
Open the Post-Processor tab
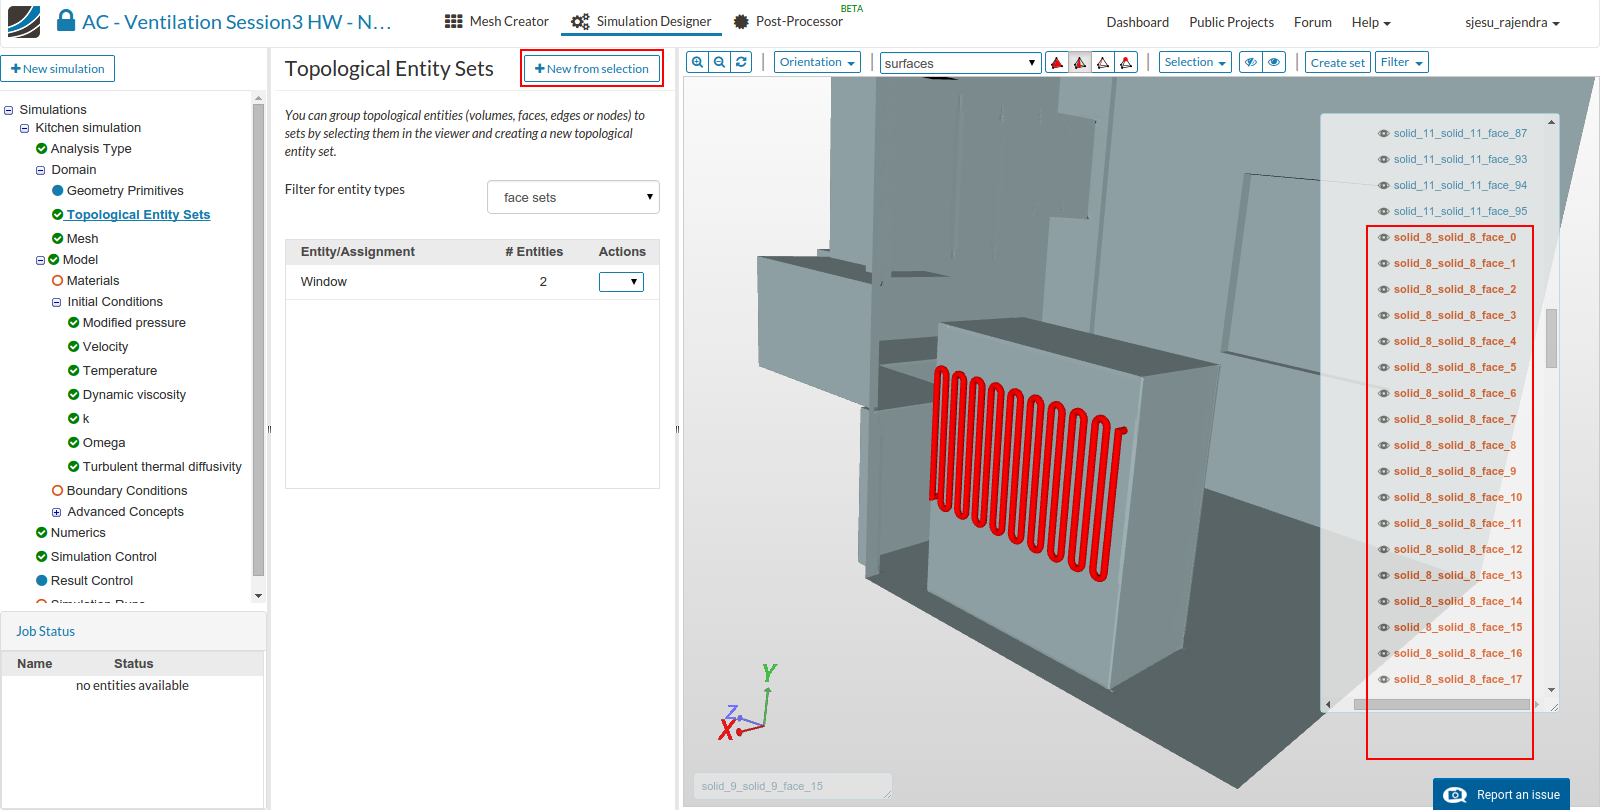click(789, 21)
